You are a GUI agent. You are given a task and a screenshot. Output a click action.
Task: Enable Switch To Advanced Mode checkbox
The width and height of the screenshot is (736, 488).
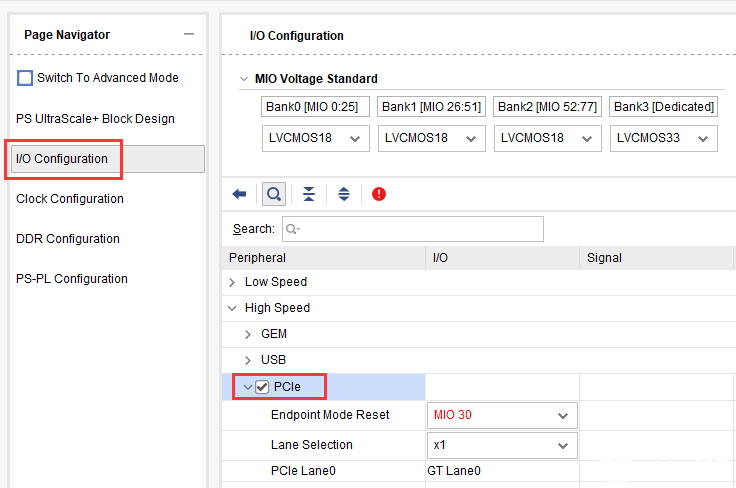25,78
